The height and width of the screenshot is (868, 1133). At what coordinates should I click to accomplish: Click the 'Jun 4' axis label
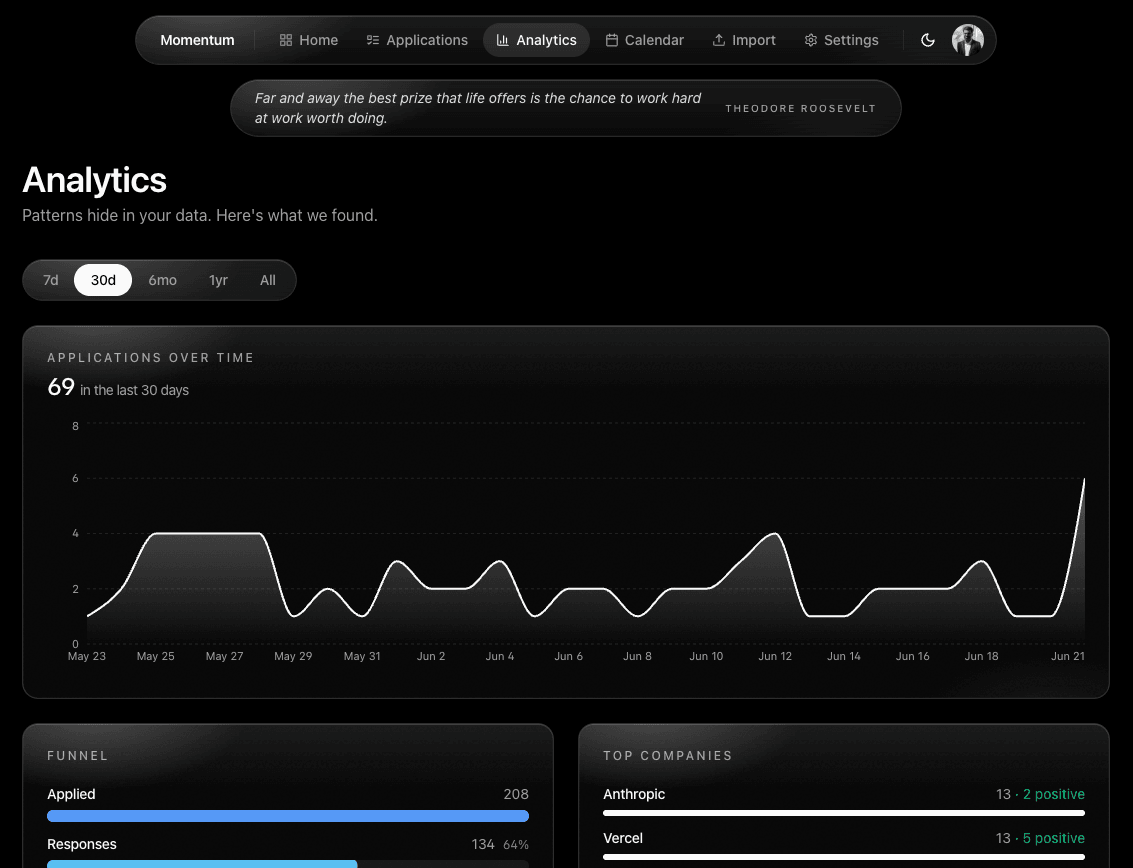[x=500, y=656]
